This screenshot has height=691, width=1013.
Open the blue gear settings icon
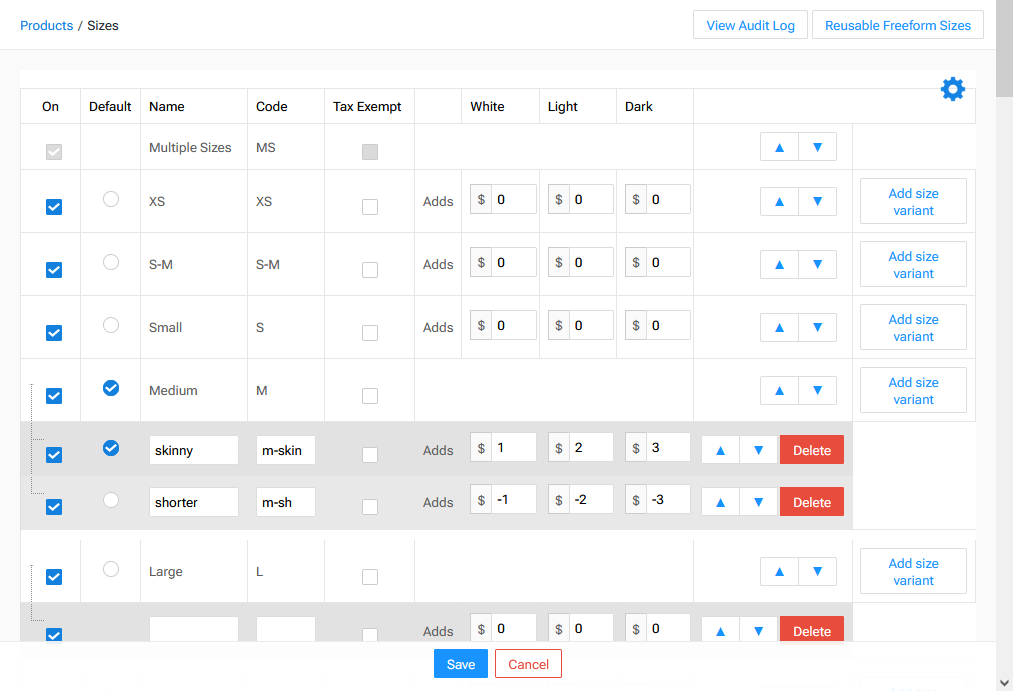coord(953,89)
